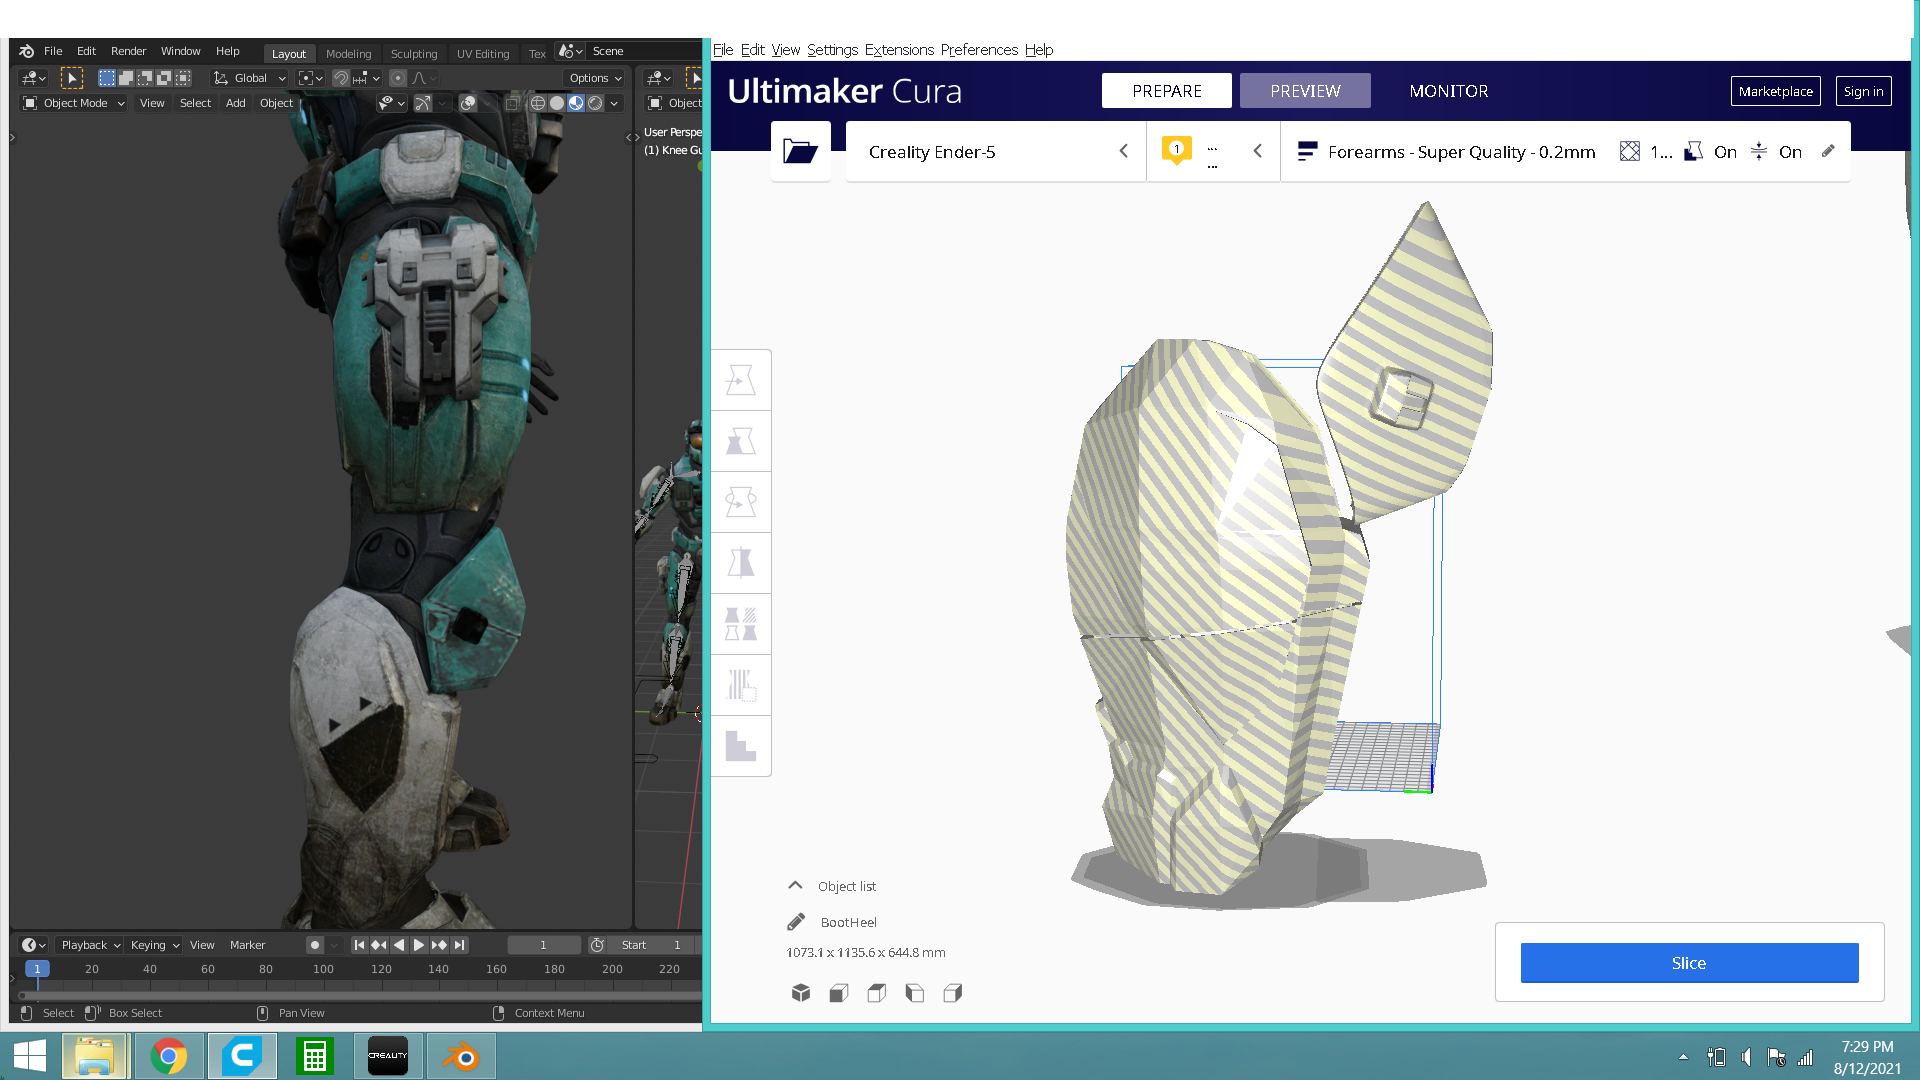Switch Blender's viewport to rendered shading

coord(595,103)
